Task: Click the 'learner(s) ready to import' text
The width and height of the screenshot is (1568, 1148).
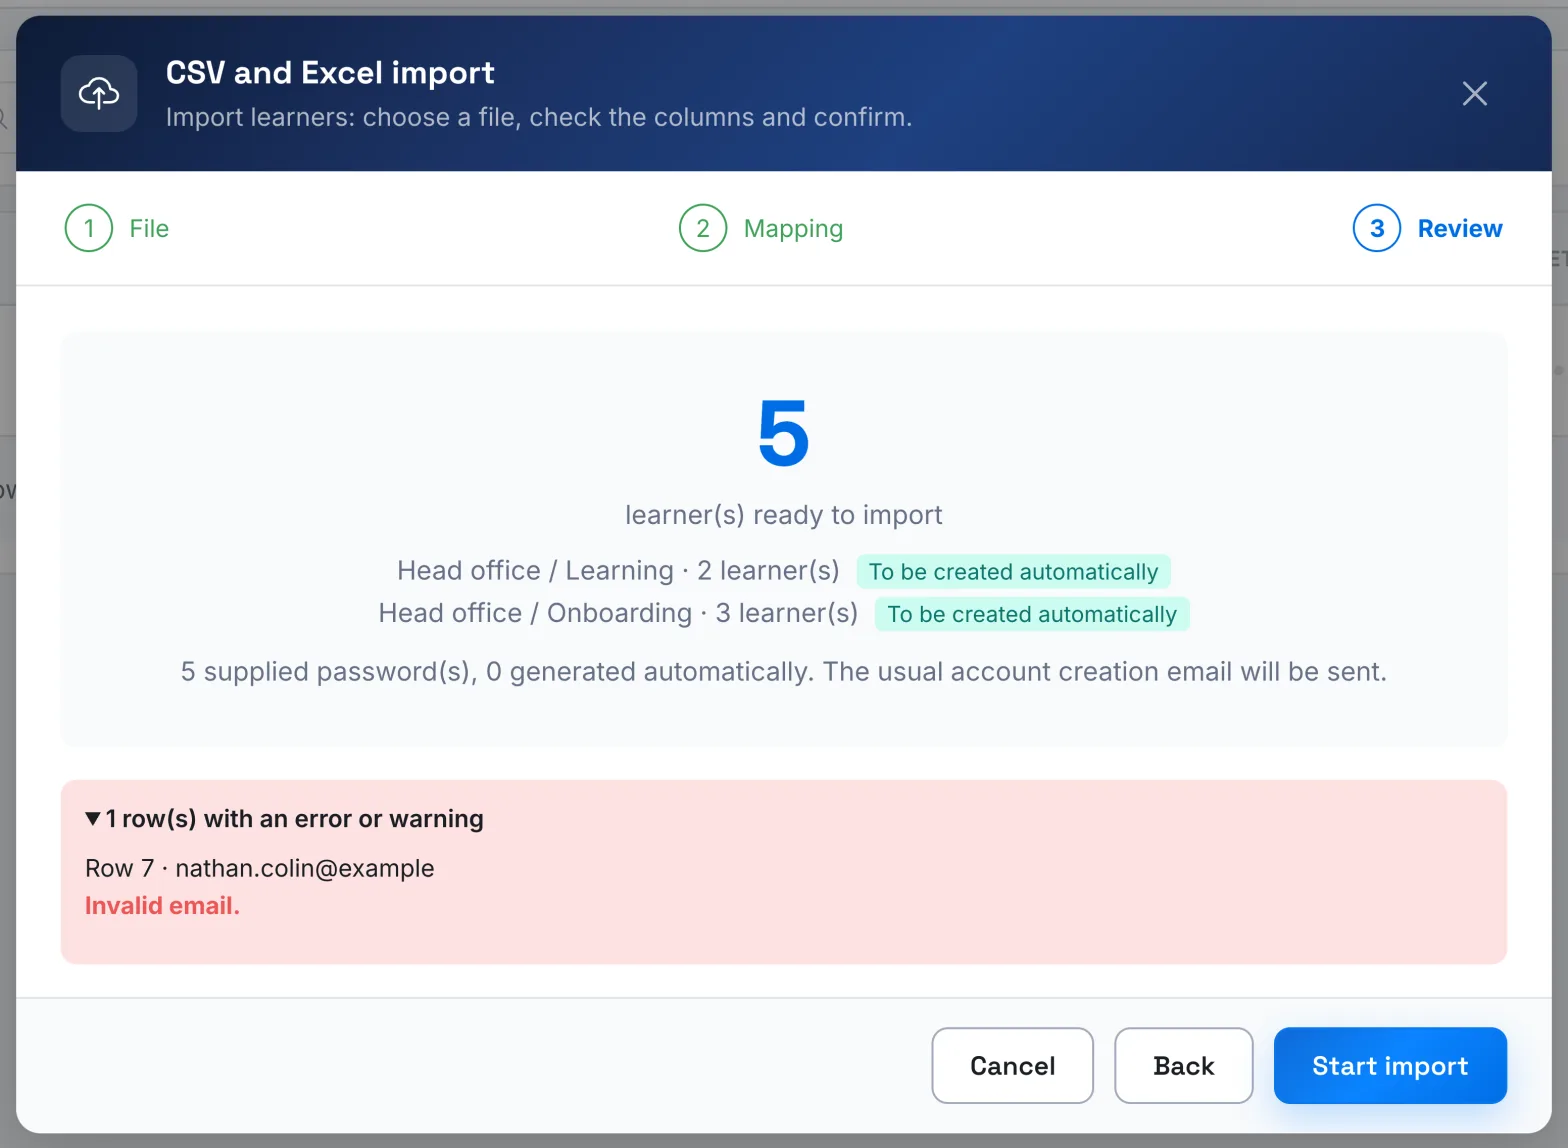Action: (x=784, y=515)
